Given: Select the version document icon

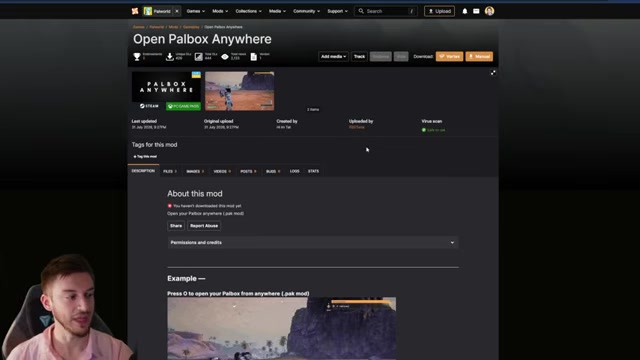Looking at the screenshot, I should click(253, 57).
